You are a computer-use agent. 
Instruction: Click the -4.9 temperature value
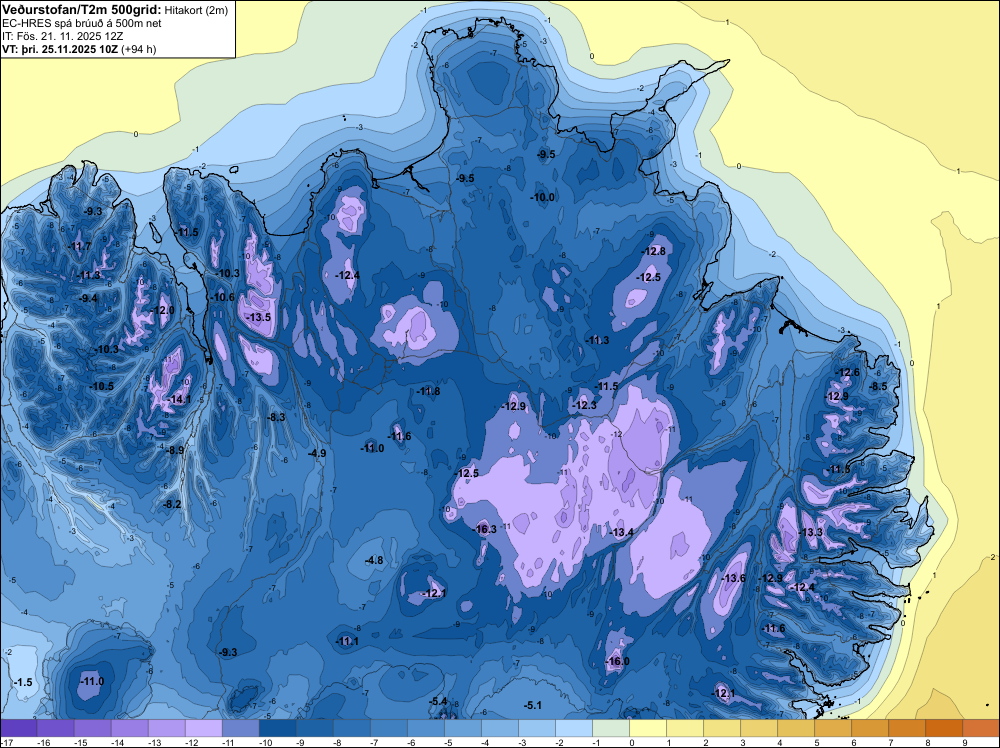[x=318, y=453]
